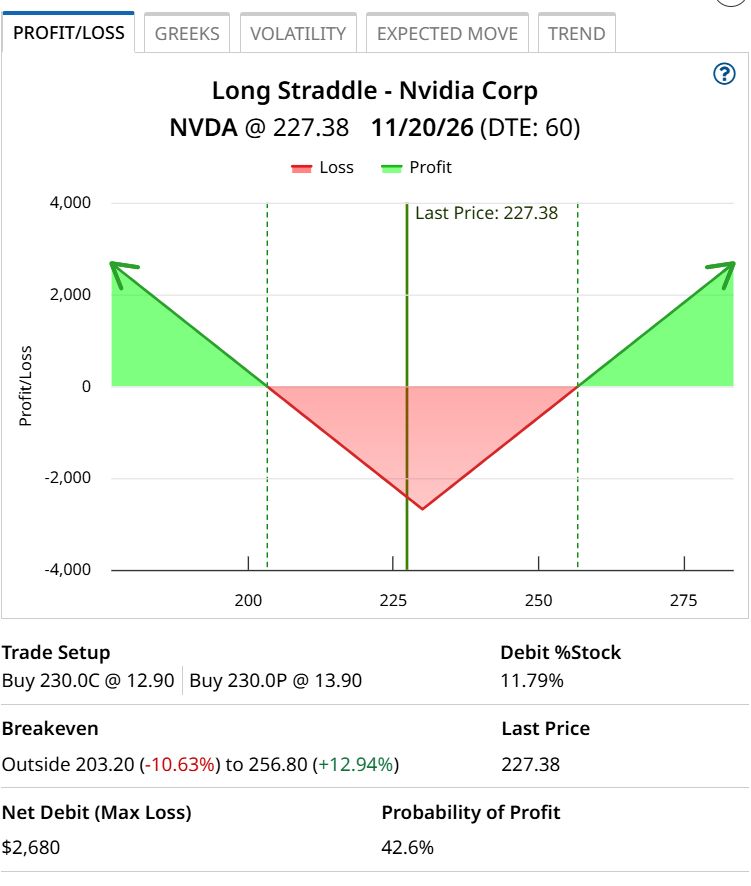This screenshot has width=751, height=886.
Task: Click the Buy 230.0C @ 12.90 leg
Action: coord(88,681)
